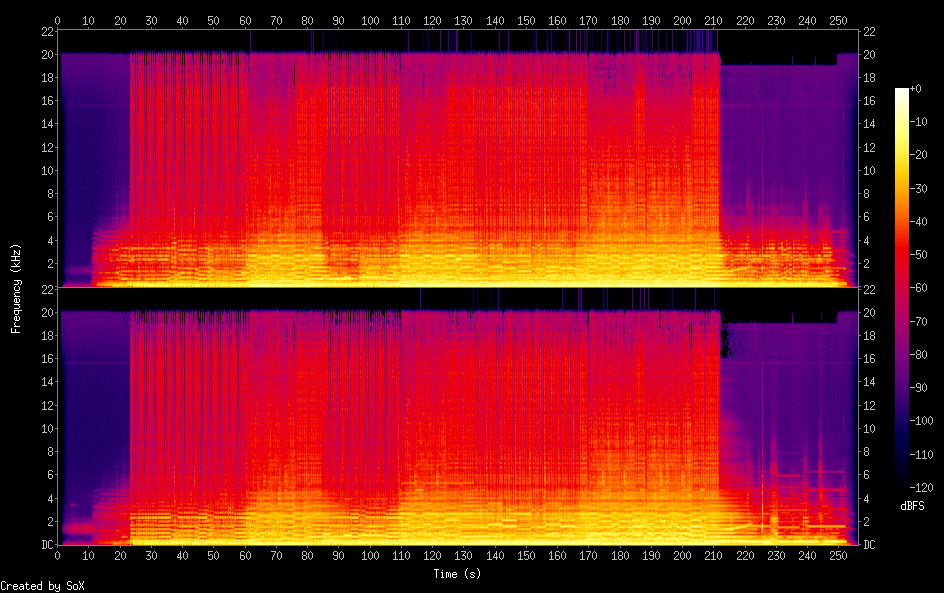Click the 20 kHz label right of lower spectrogram
Image resolution: width=944 pixels, height=593 pixels.
click(x=870, y=312)
